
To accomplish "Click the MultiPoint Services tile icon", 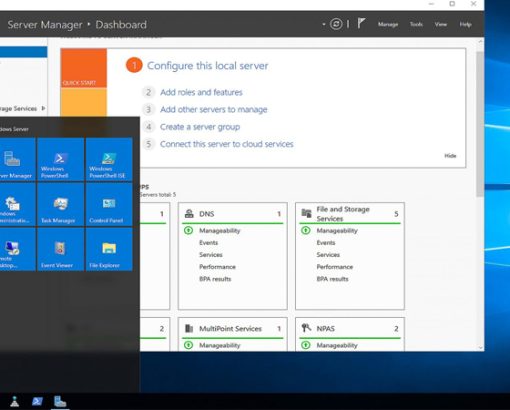I will click(x=189, y=329).
